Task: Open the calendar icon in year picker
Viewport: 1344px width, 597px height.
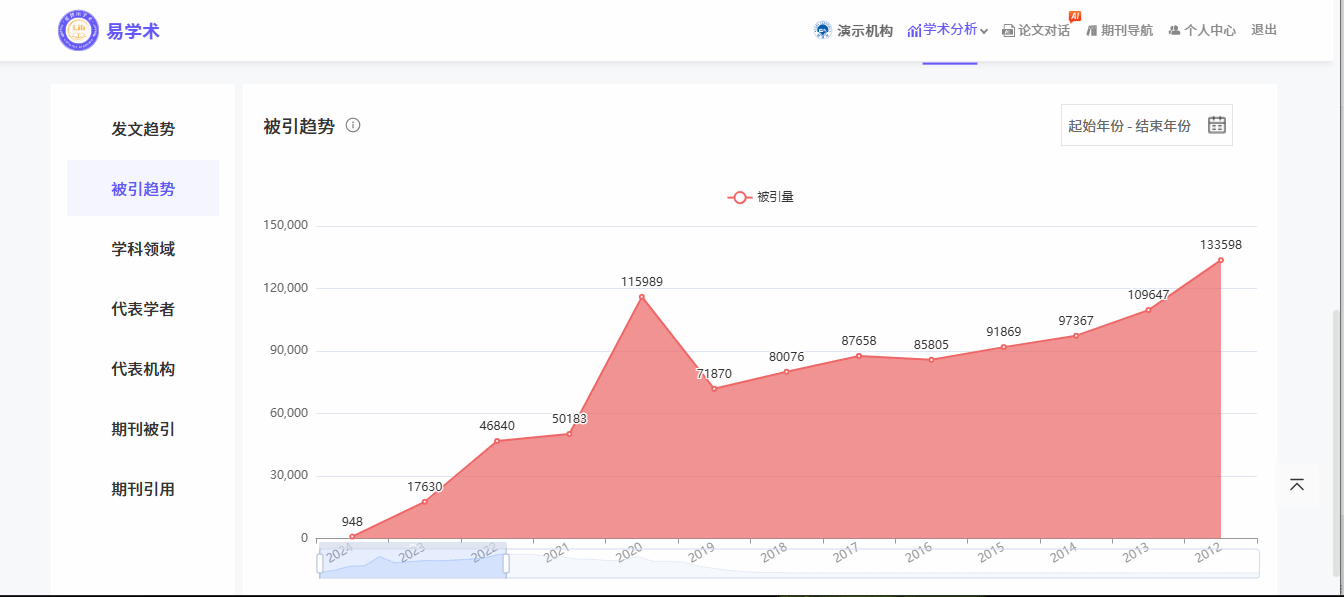Action: click(x=1216, y=125)
